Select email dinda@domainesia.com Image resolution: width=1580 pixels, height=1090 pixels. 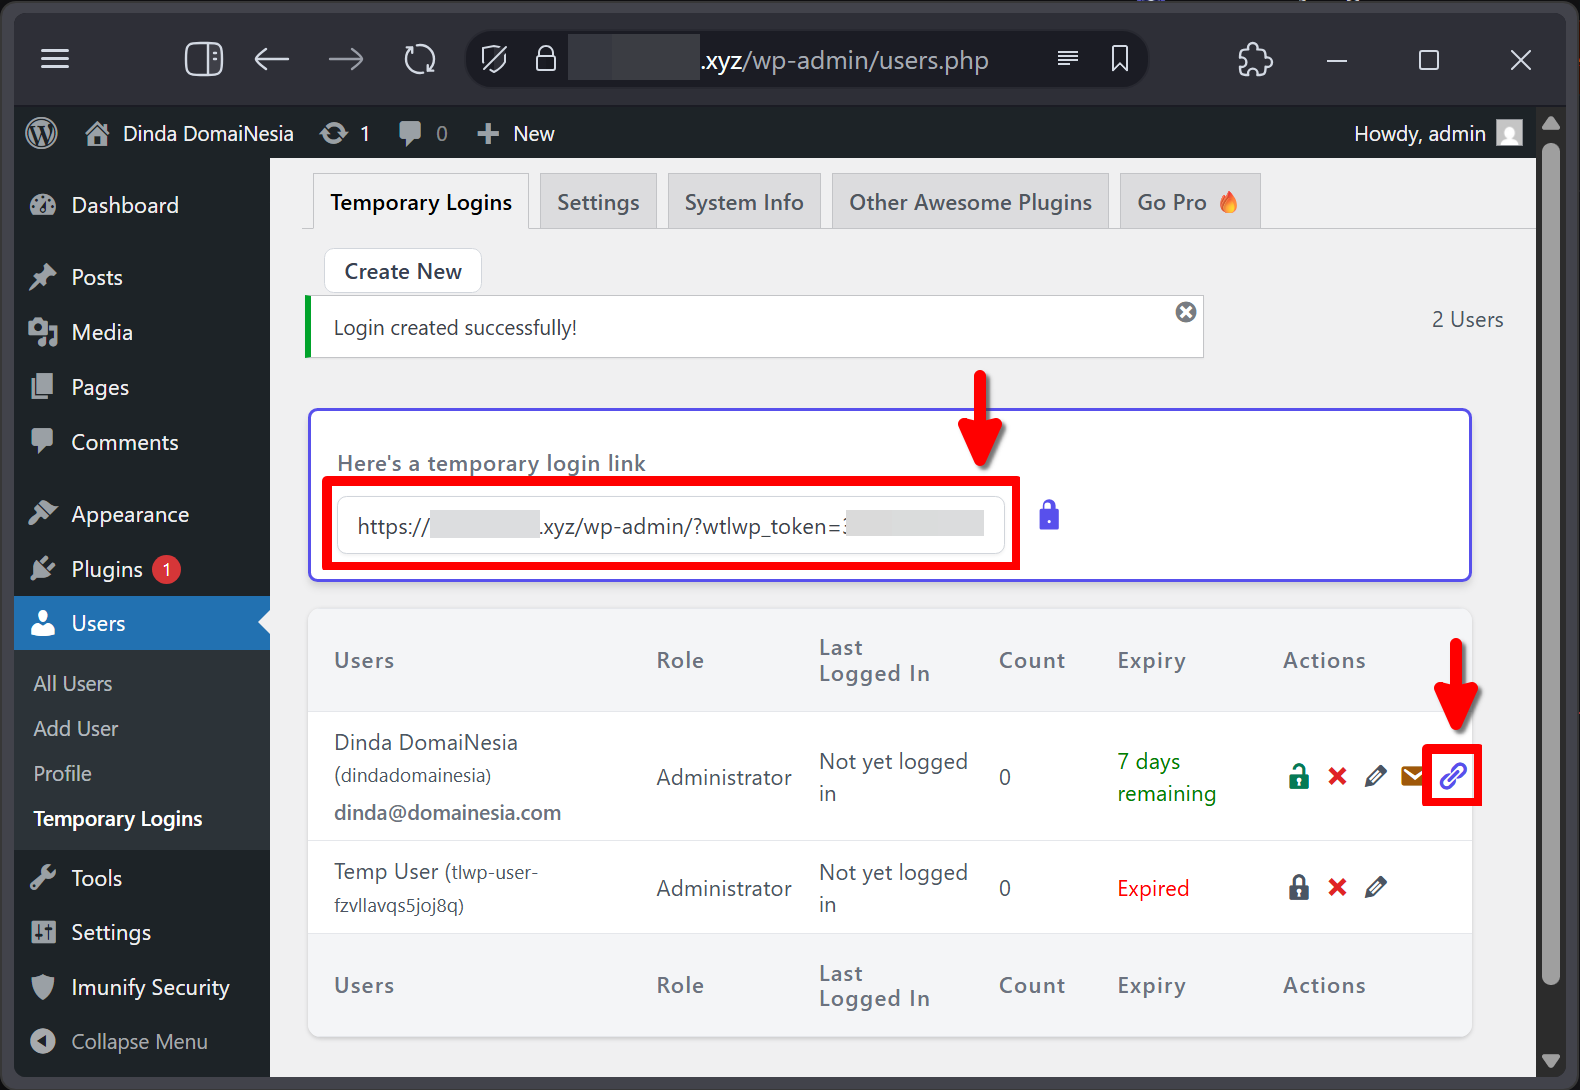pos(447,813)
